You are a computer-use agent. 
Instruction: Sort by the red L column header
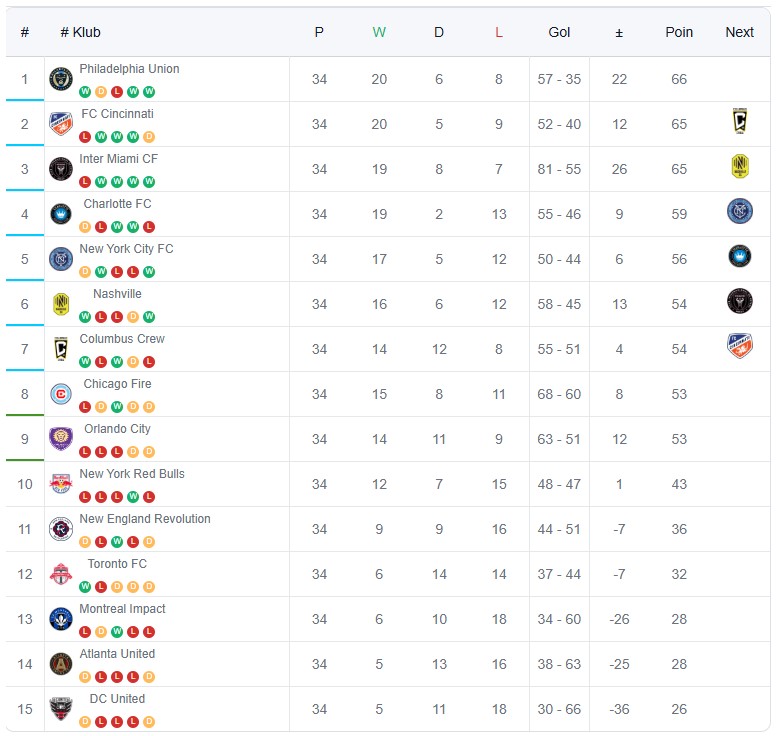(x=499, y=32)
